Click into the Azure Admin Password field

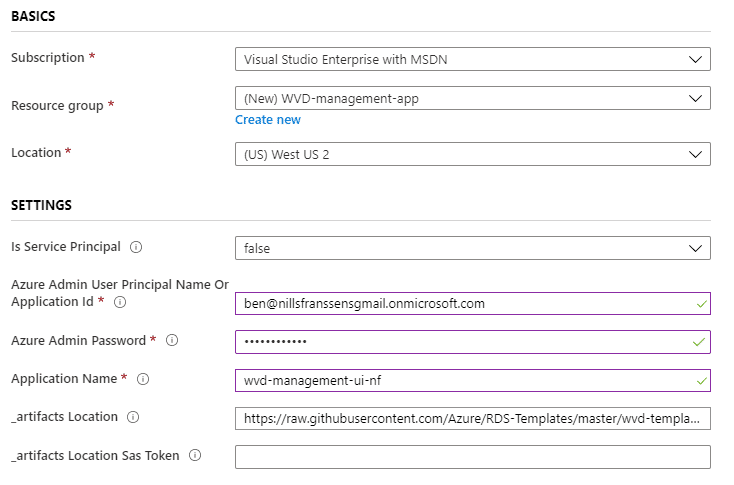(x=473, y=342)
